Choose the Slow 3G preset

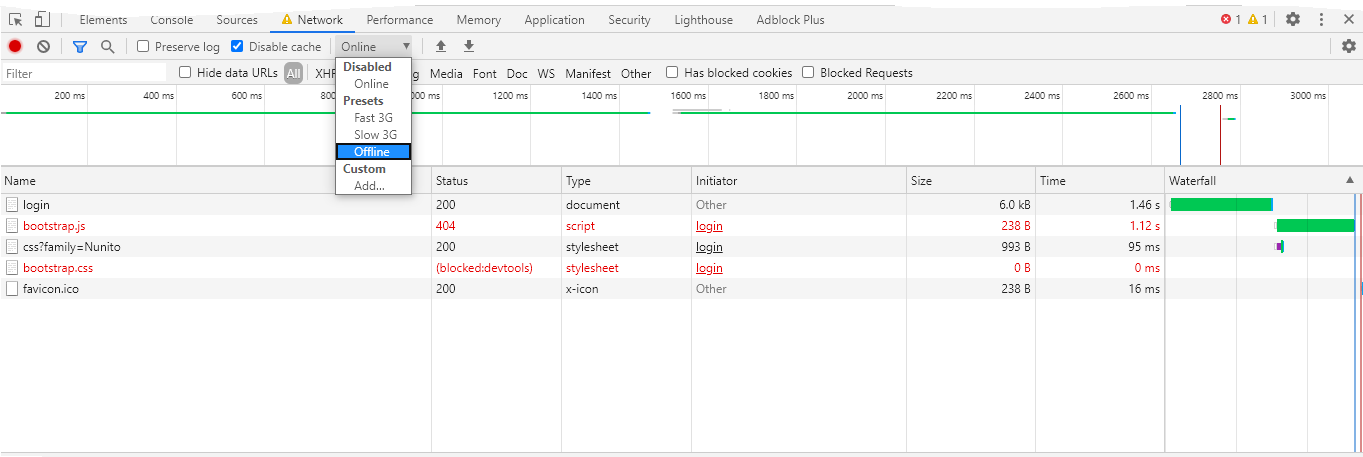point(375,135)
